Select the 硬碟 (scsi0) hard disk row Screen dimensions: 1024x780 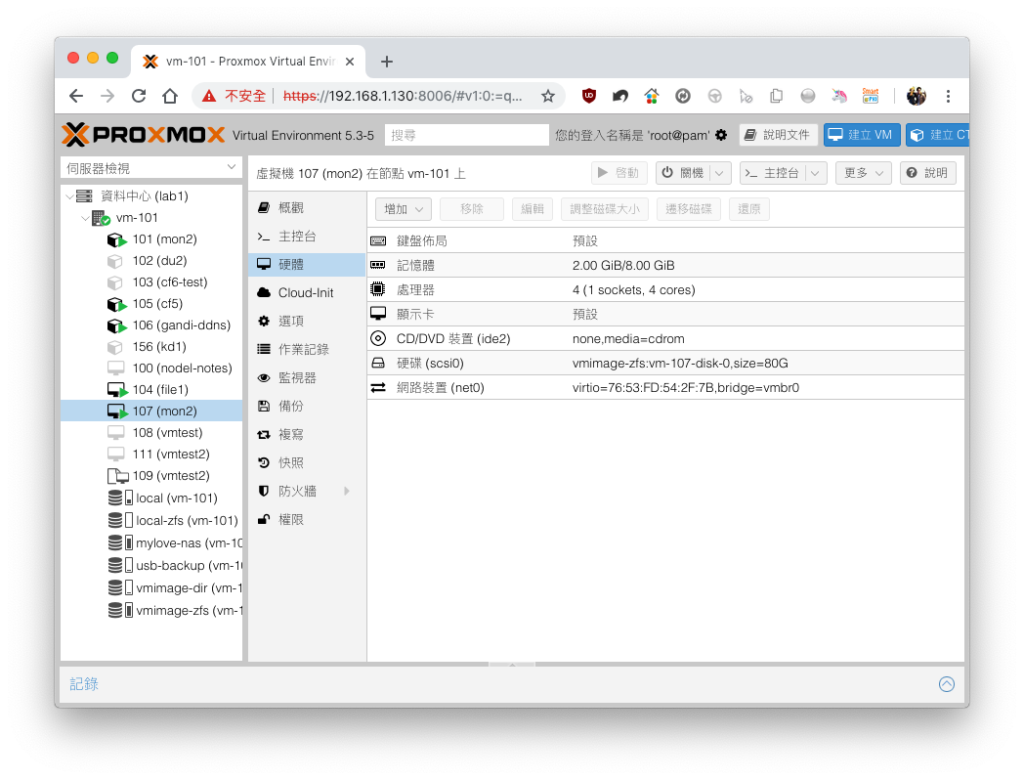coord(665,363)
